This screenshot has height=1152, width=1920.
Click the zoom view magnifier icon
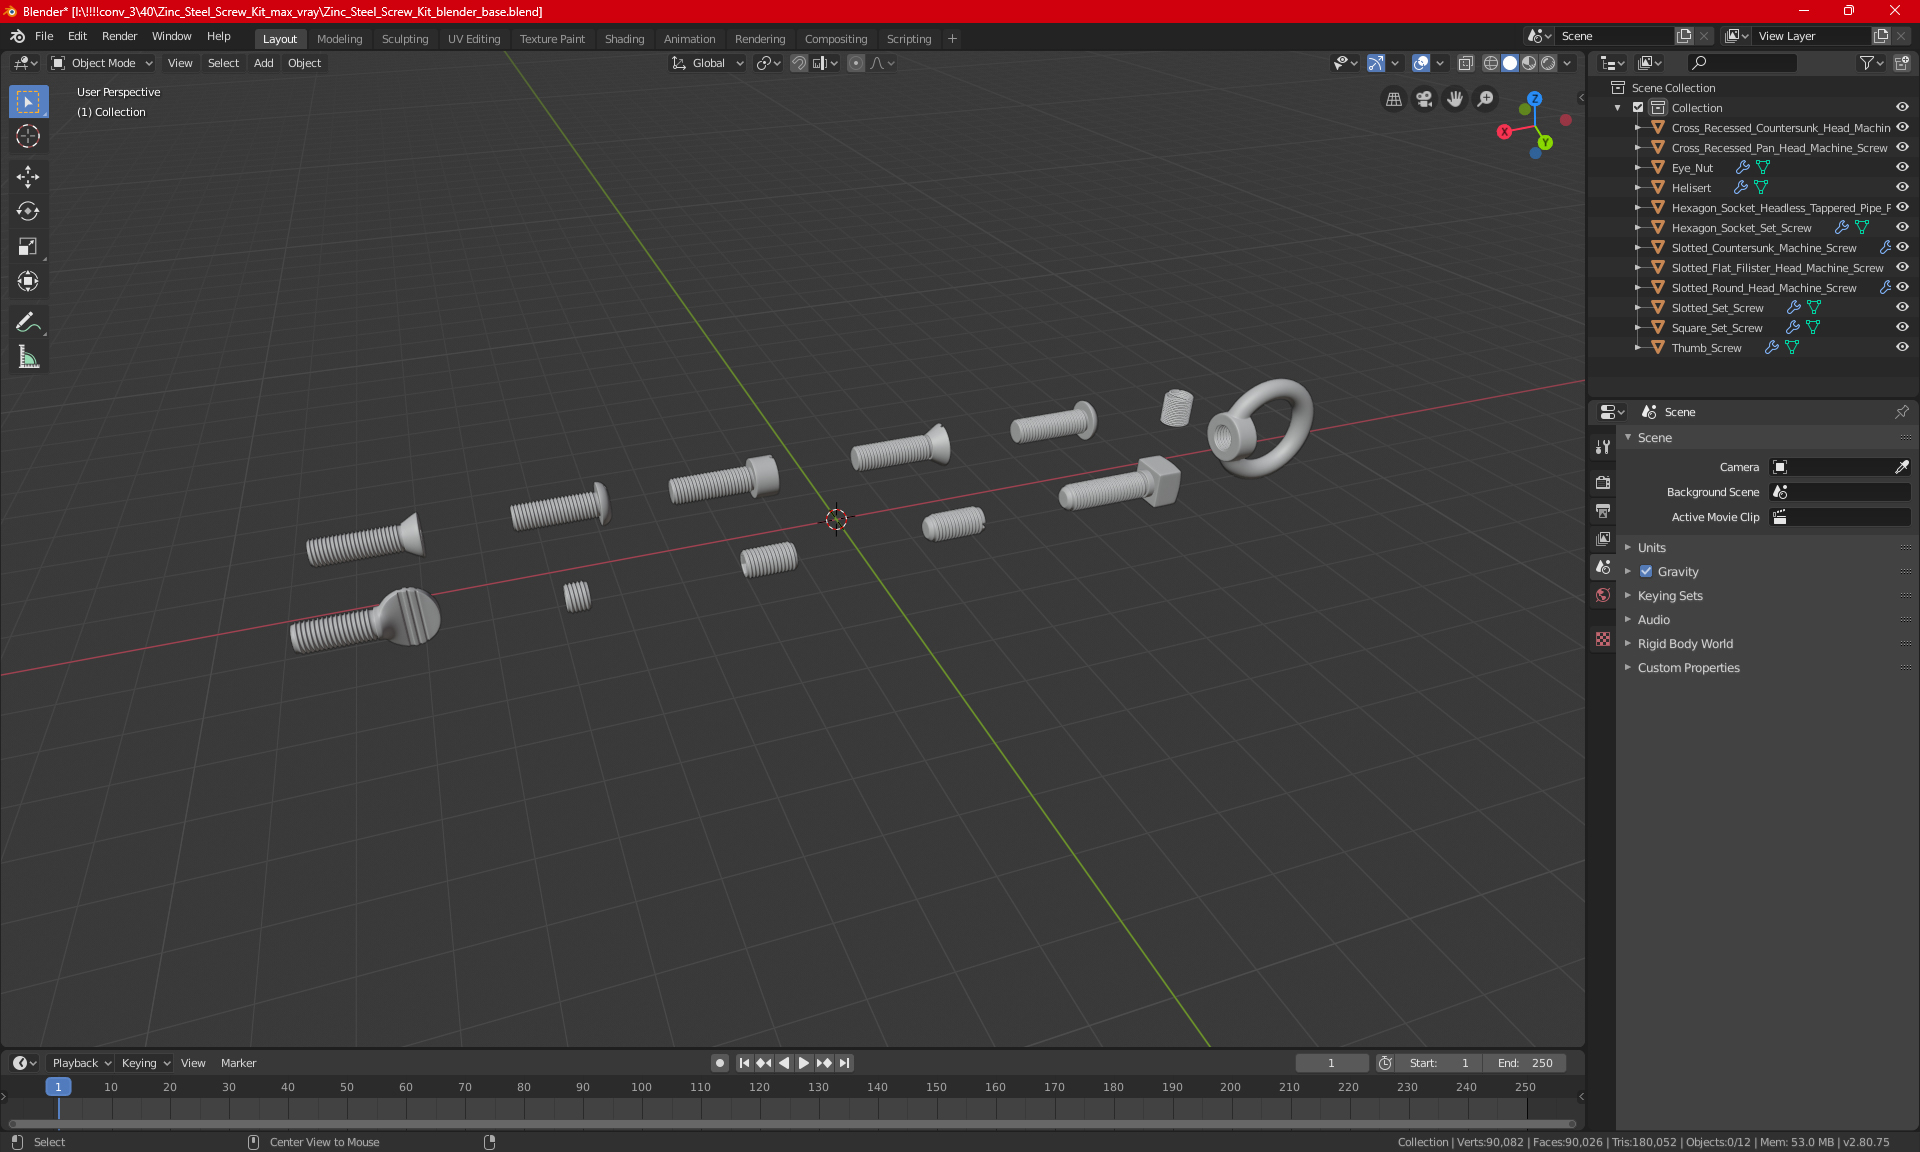coord(1486,99)
